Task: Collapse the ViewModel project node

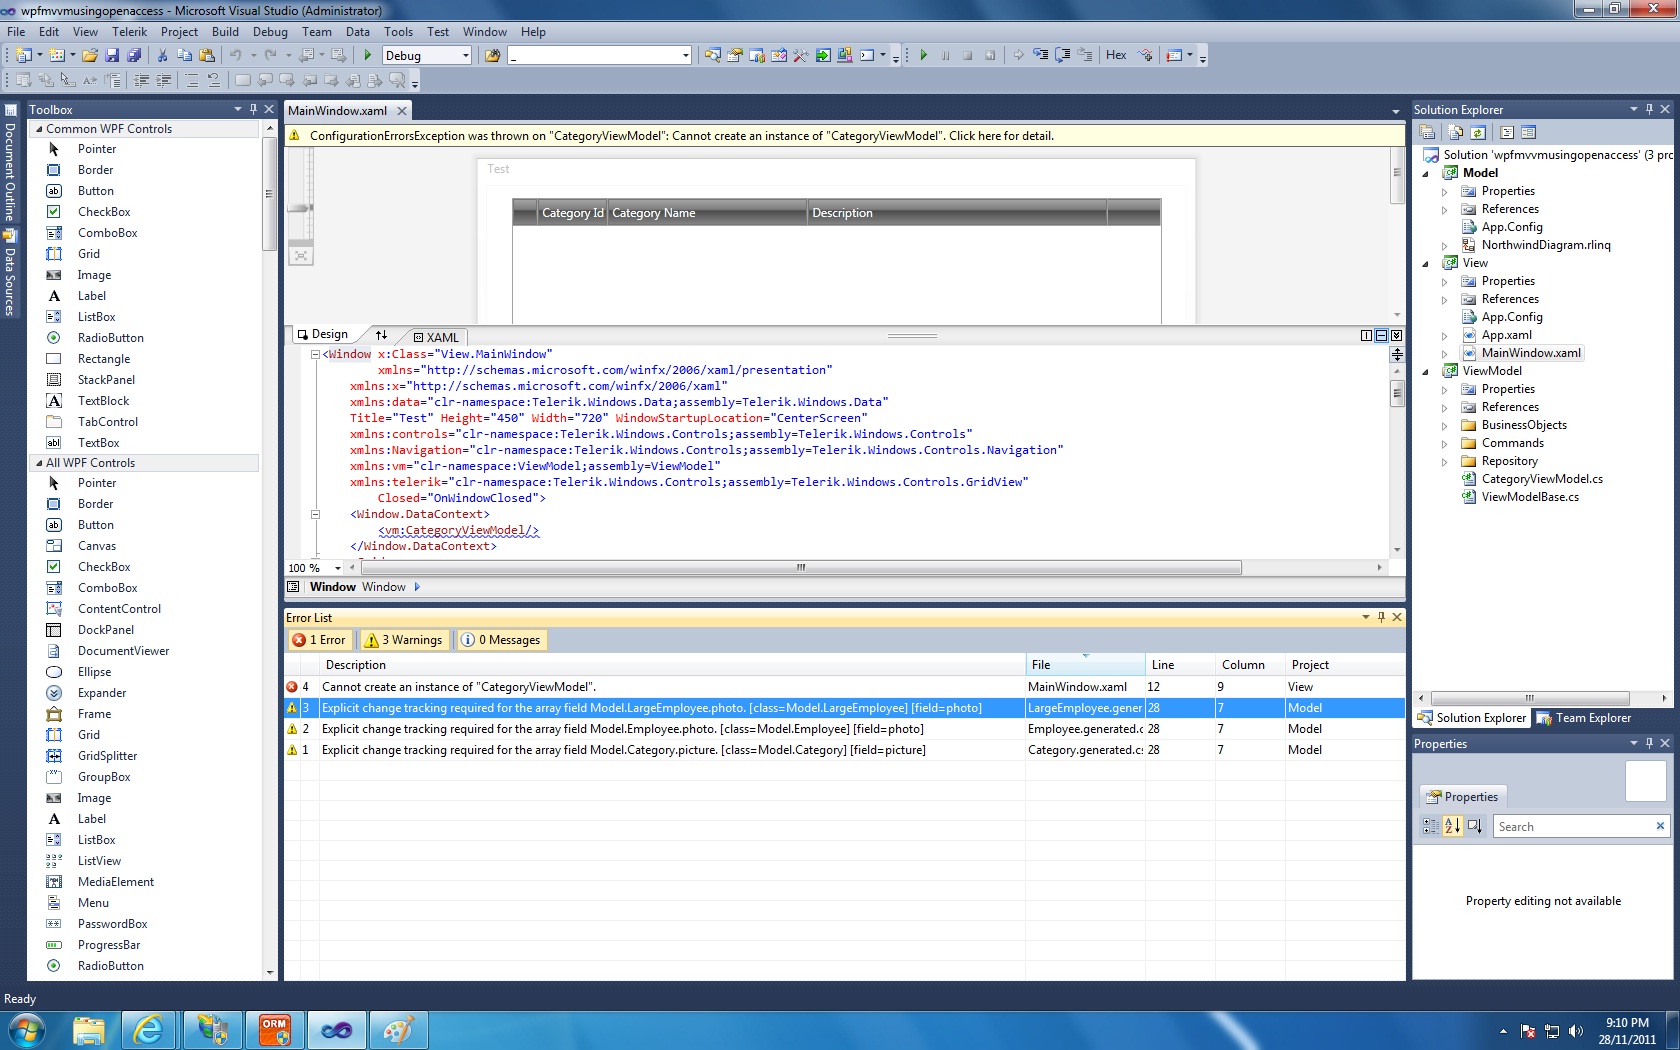Action: 1427,371
